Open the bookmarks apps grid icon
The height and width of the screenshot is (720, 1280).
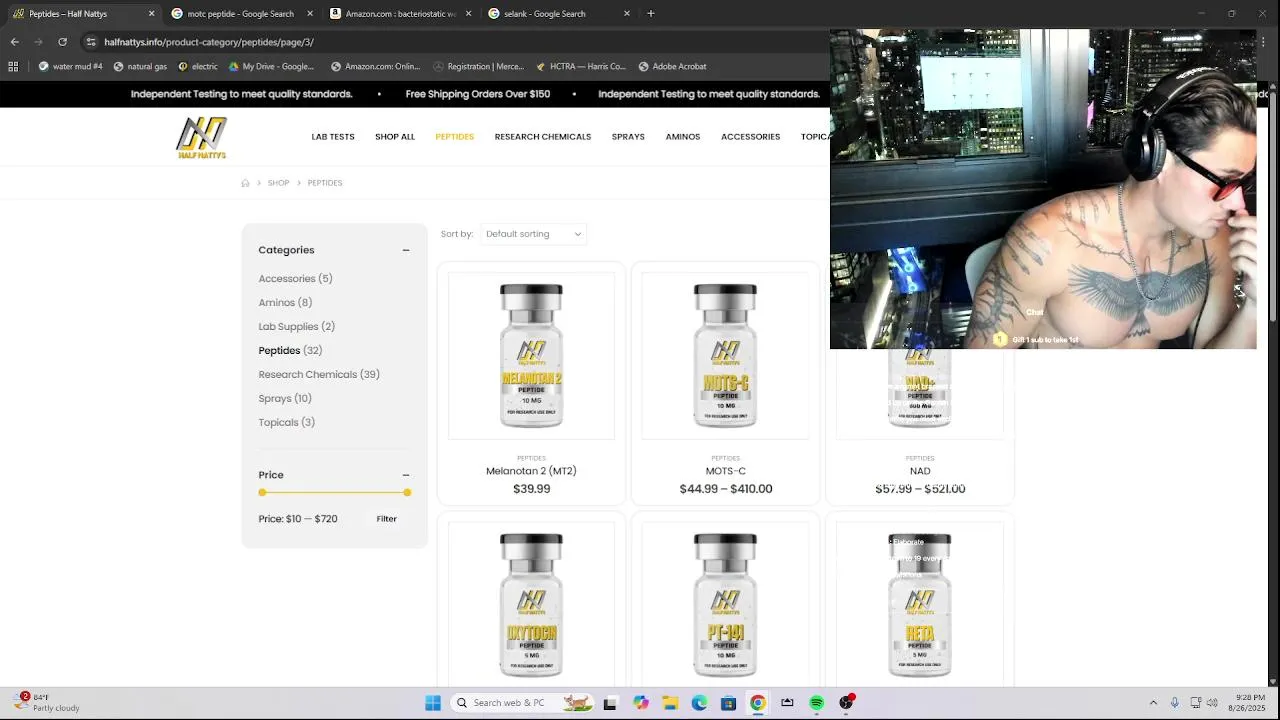point(13,67)
